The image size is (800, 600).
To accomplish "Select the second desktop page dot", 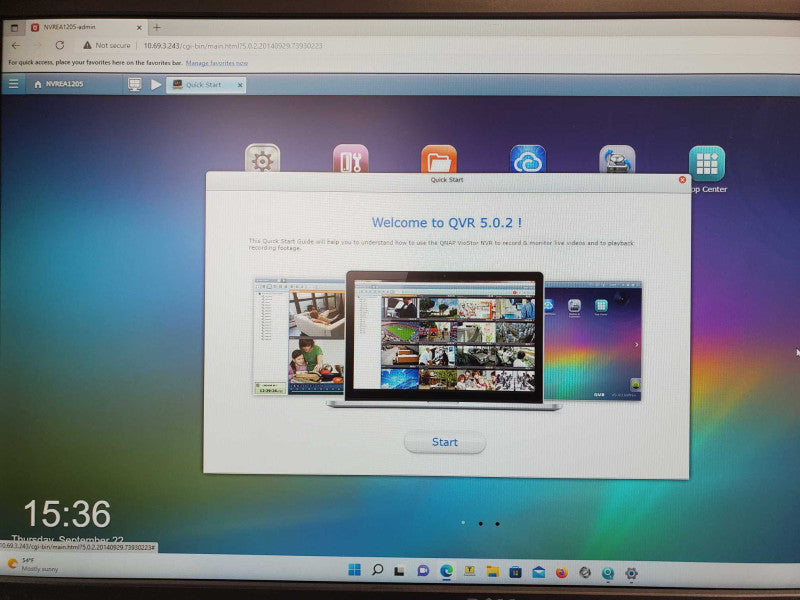I will (481, 523).
